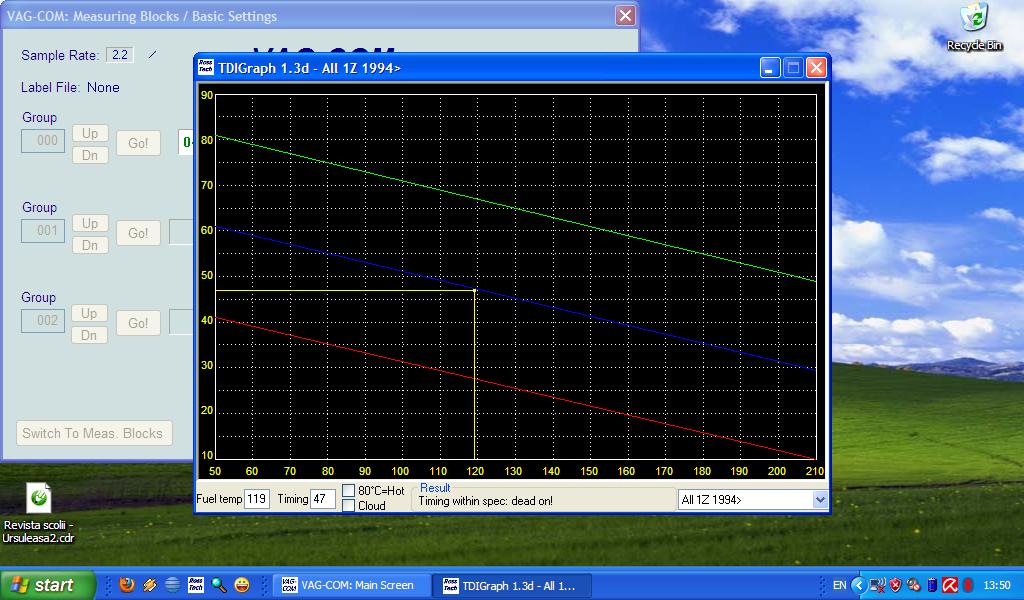The height and width of the screenshot is (600, 1024).
Task: Click Go! for Group 000
Action: point(138,143)
